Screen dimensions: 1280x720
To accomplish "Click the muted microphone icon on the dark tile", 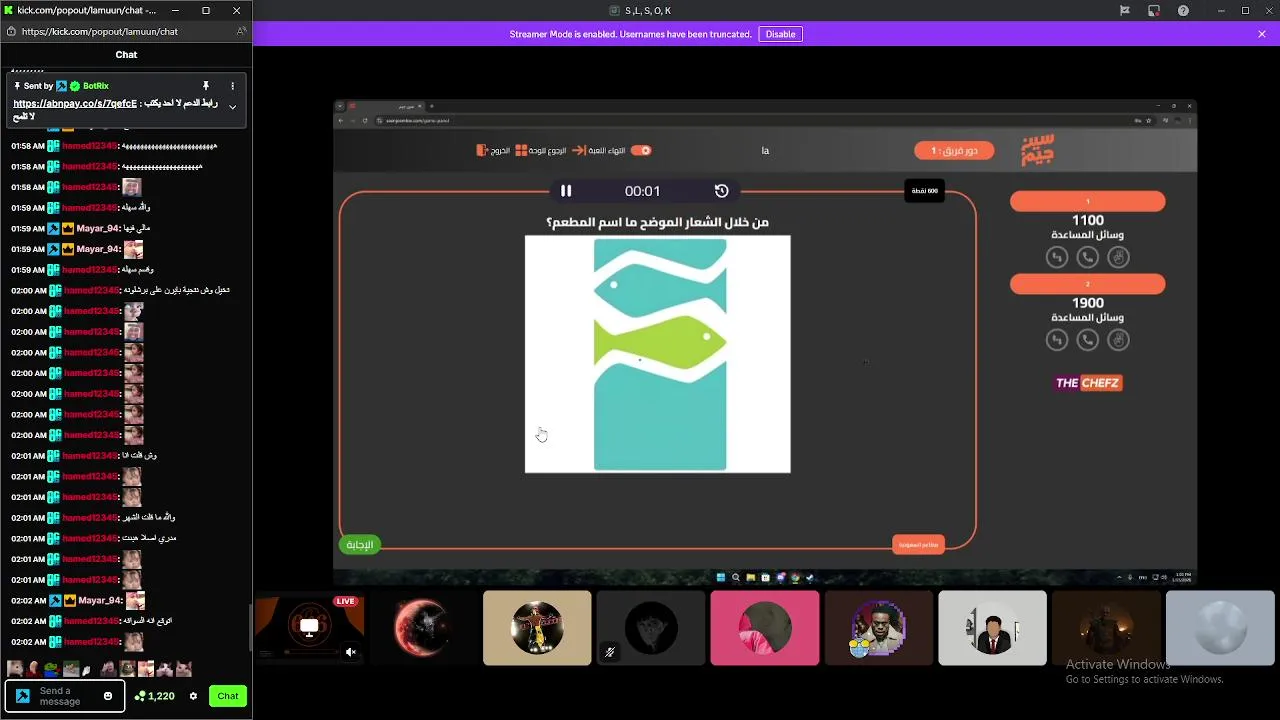I will [609, 652].
